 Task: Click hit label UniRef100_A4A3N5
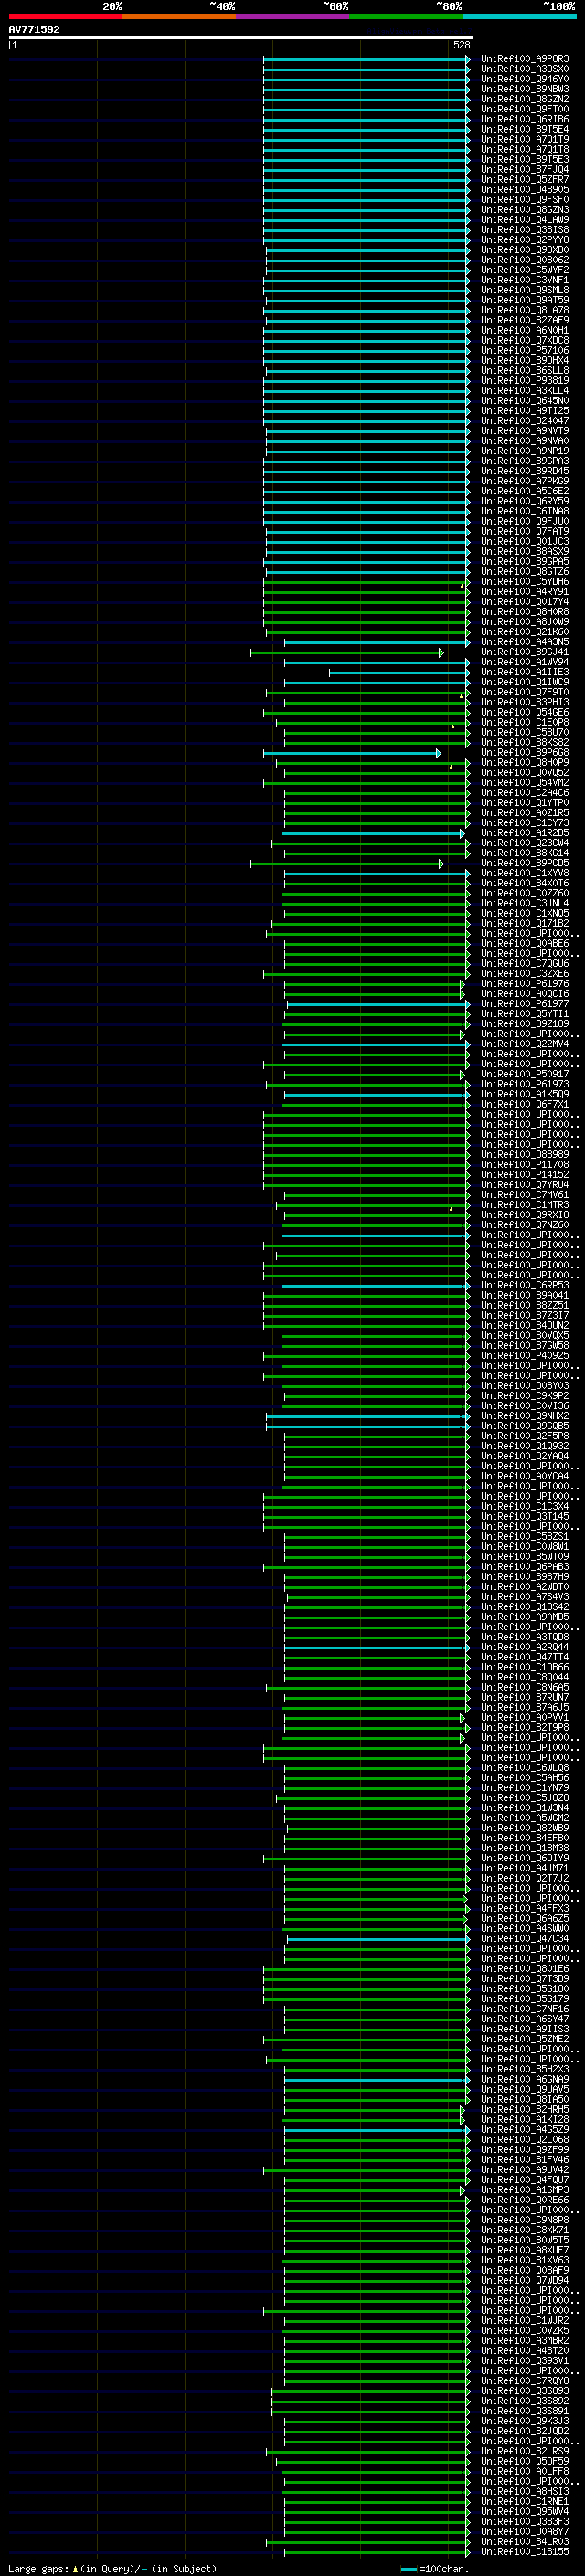point(525,643)
